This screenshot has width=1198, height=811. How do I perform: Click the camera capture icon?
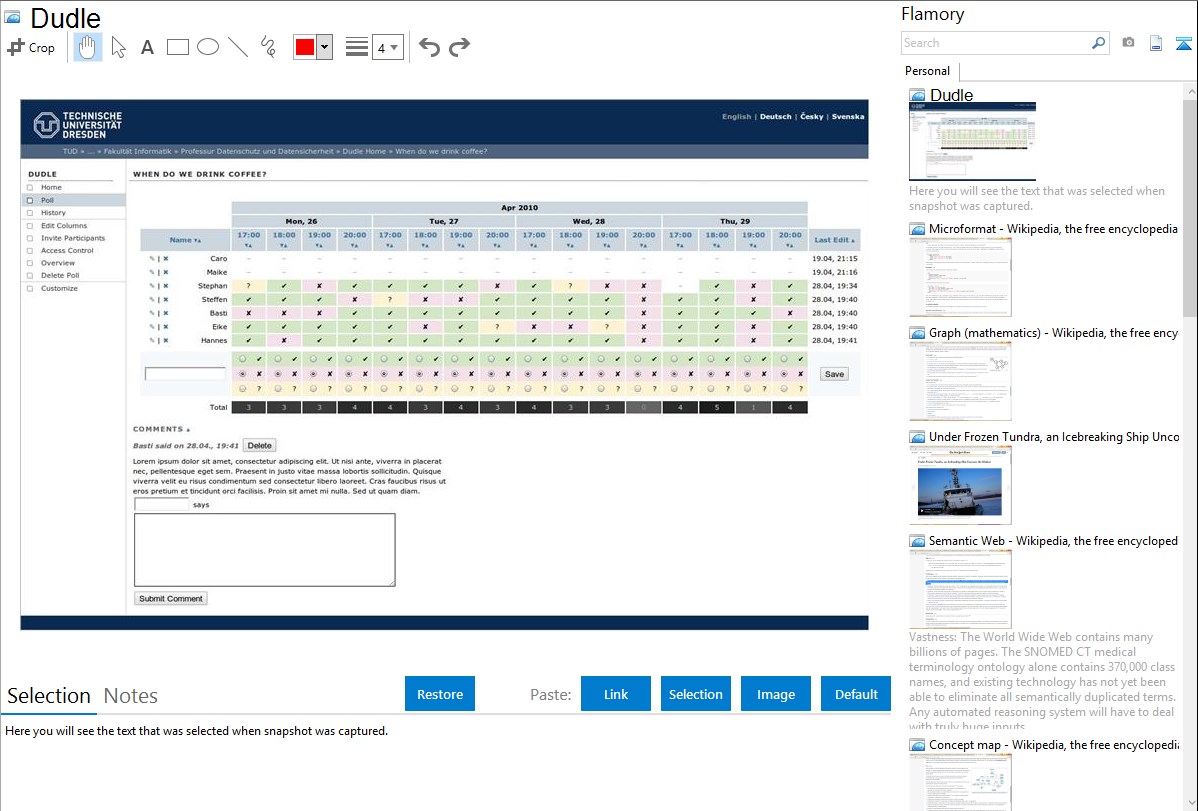(1128, 43)
